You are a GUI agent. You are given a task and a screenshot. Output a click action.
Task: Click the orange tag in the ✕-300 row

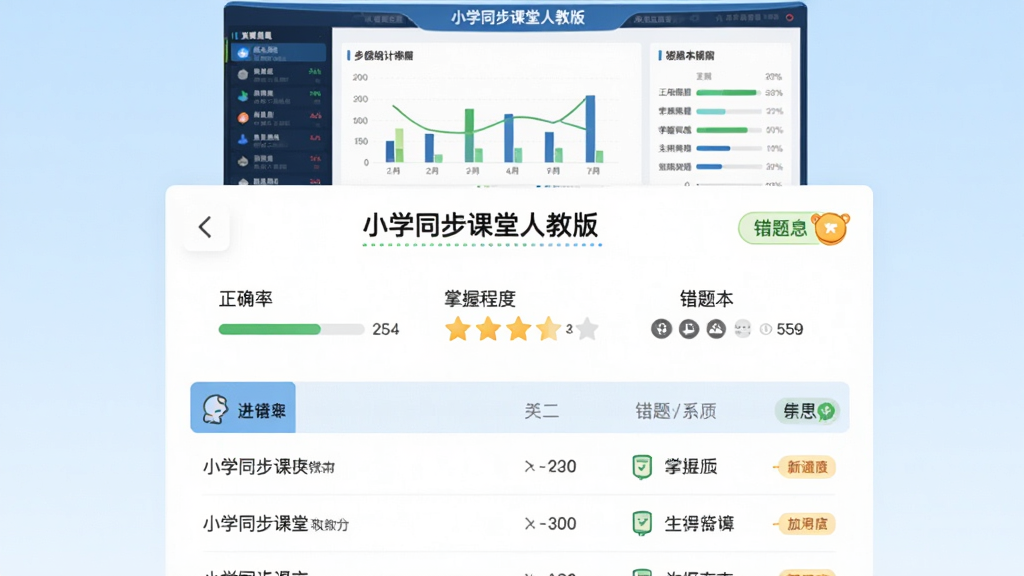(x=805, y=524)
